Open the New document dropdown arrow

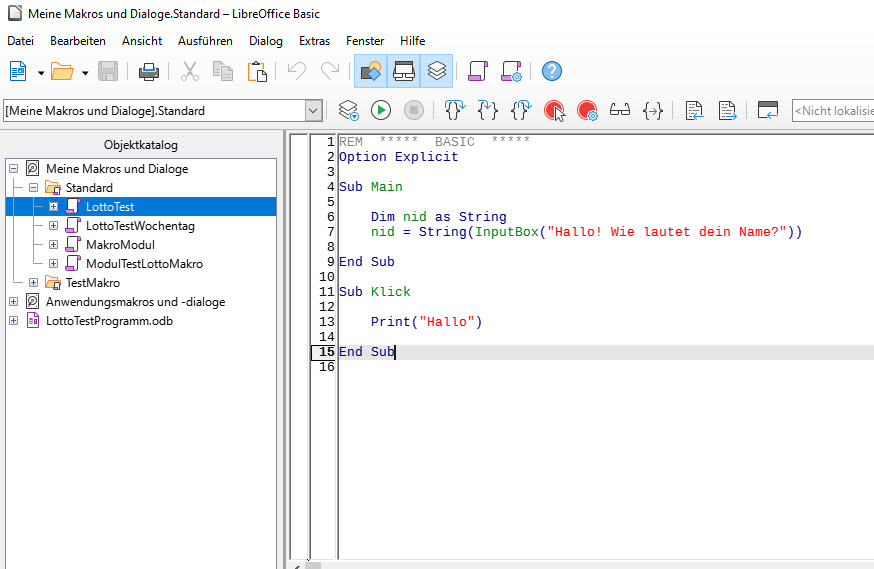pos(41,72)
